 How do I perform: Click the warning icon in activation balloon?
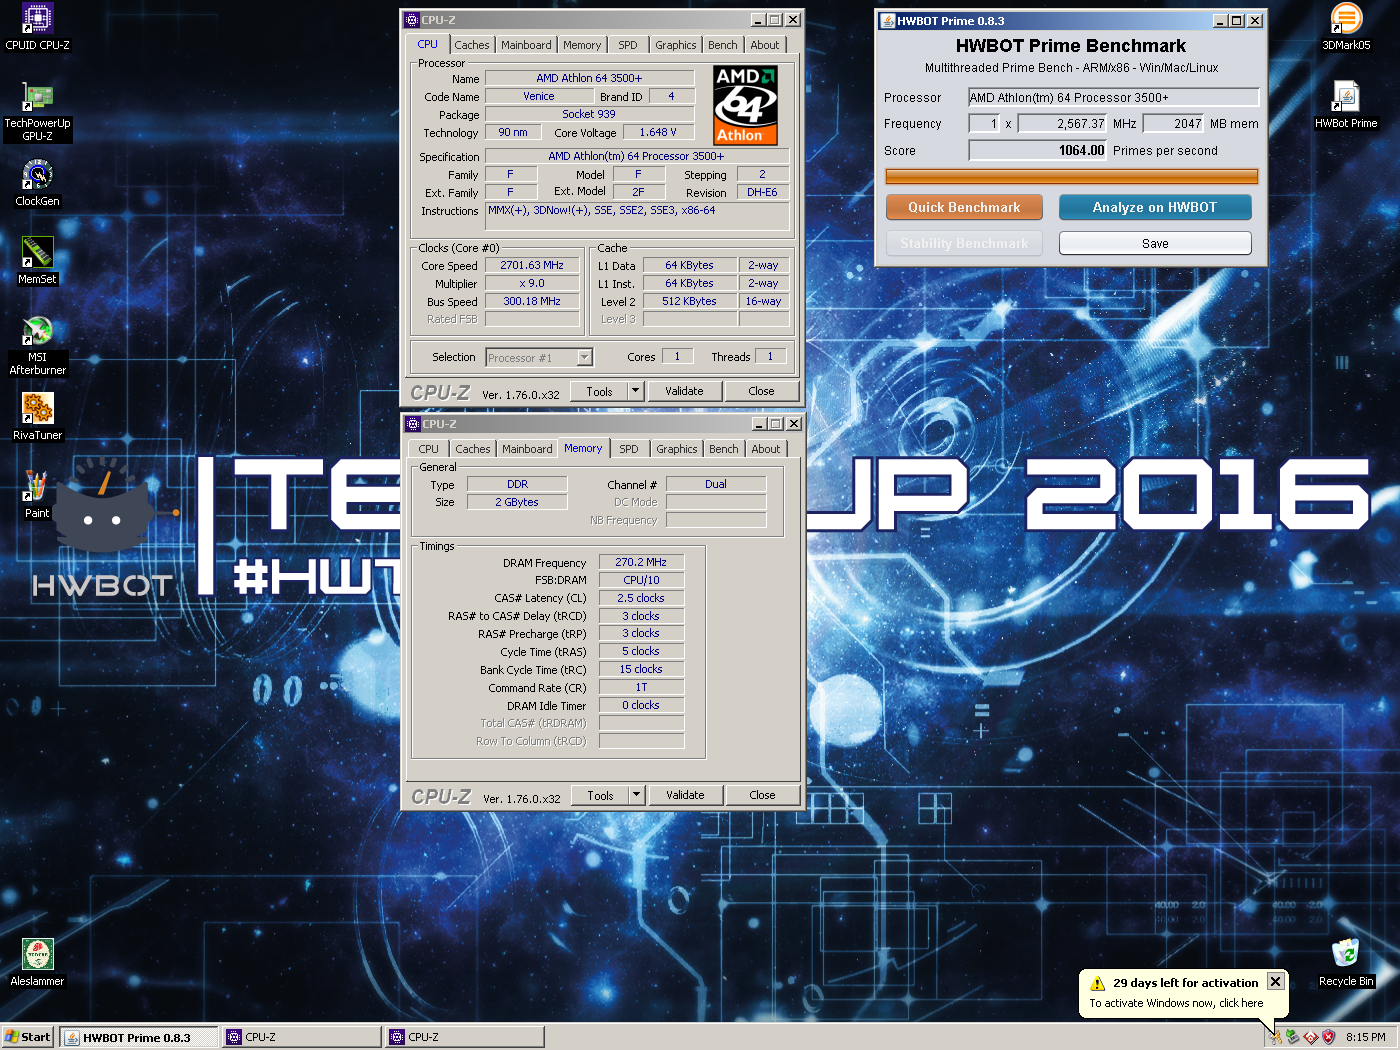(1097, 983)
